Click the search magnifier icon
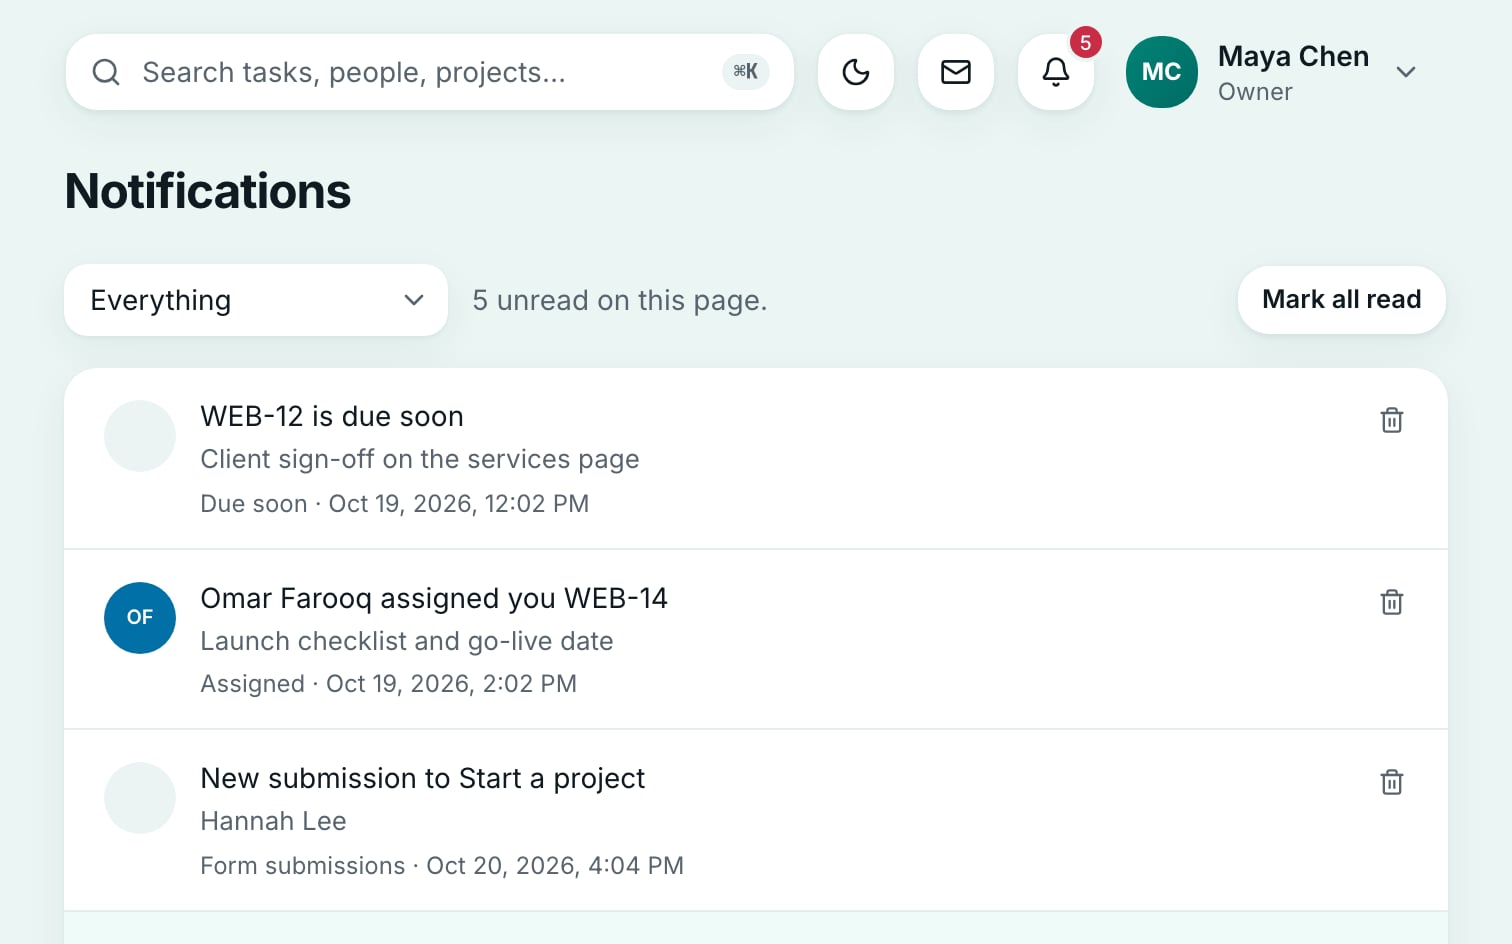Image resolution: width=1512 pixels, height=944 pixels. pos(106,72)
